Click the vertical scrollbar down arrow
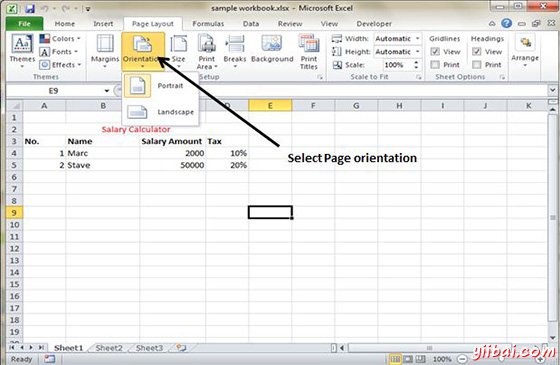This screenshot has height=365, width=560. [553, 337]
